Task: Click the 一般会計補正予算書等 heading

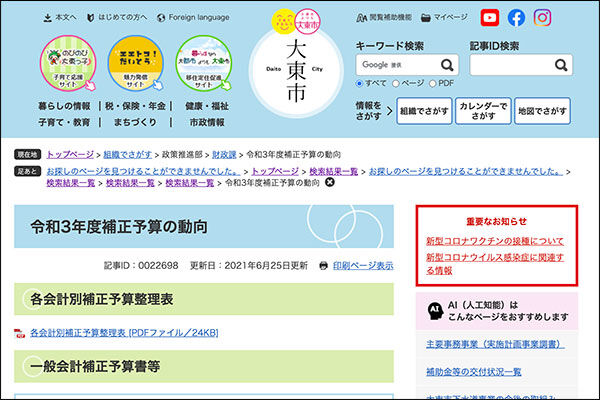Action: pos(95,367)
